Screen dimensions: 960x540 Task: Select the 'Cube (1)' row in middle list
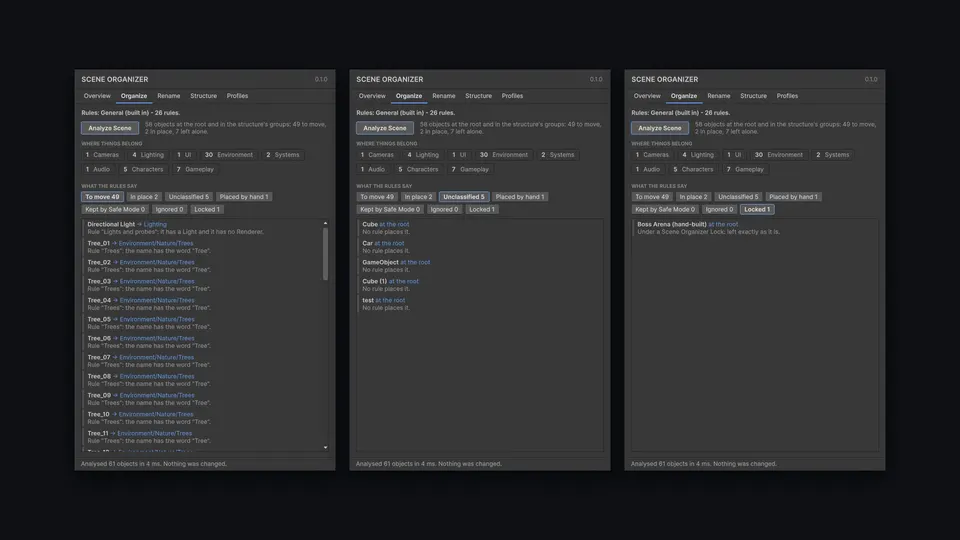point(479,285)
